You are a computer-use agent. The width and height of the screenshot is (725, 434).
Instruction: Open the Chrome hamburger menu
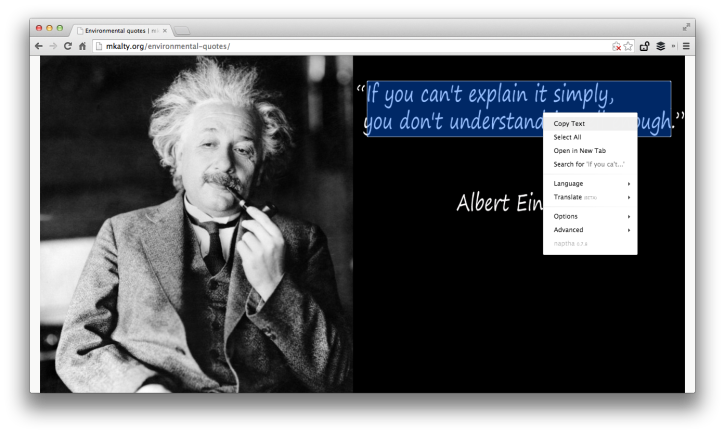686,46
